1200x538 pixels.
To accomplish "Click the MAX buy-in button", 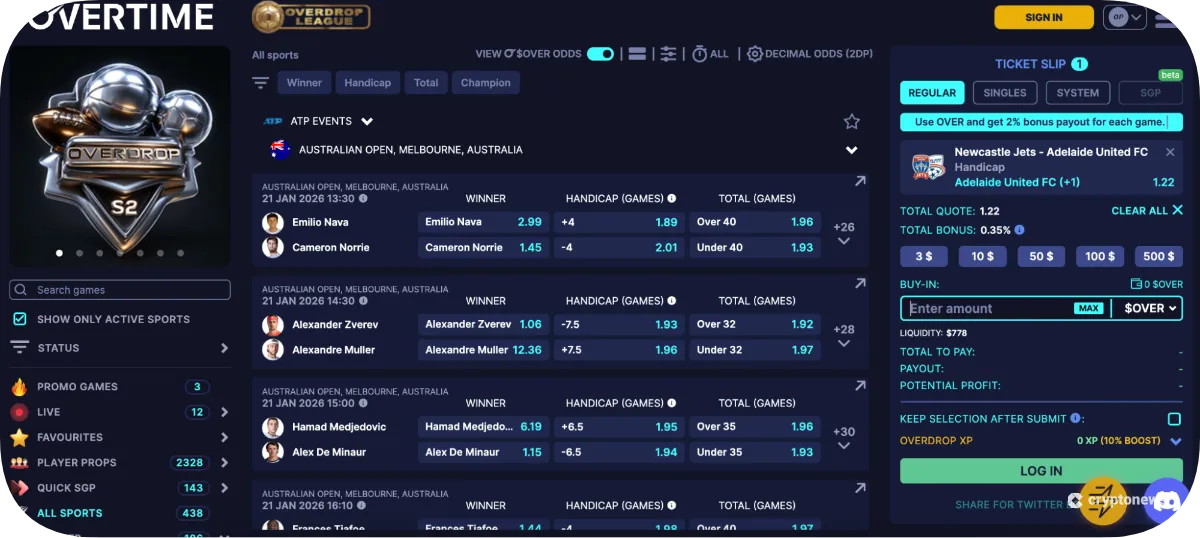I will 1089,308.
